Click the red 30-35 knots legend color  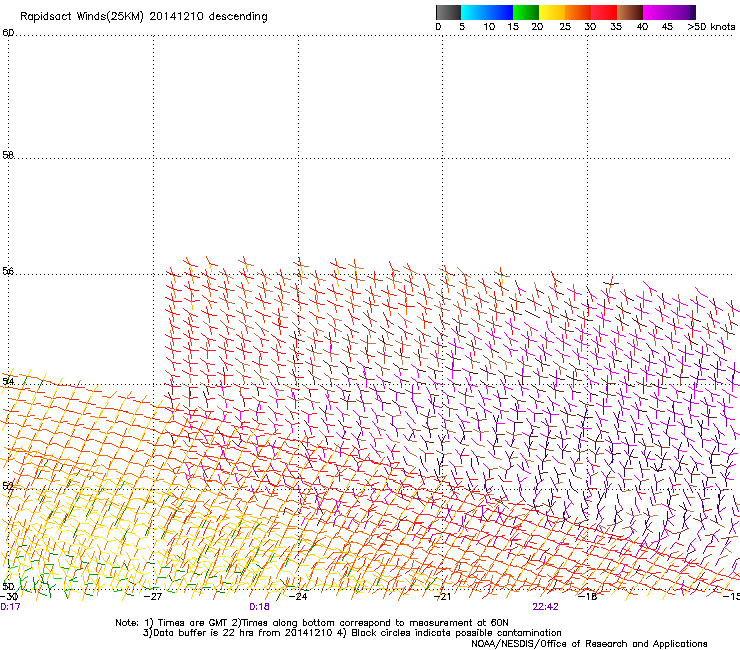(x=604, y=12)
